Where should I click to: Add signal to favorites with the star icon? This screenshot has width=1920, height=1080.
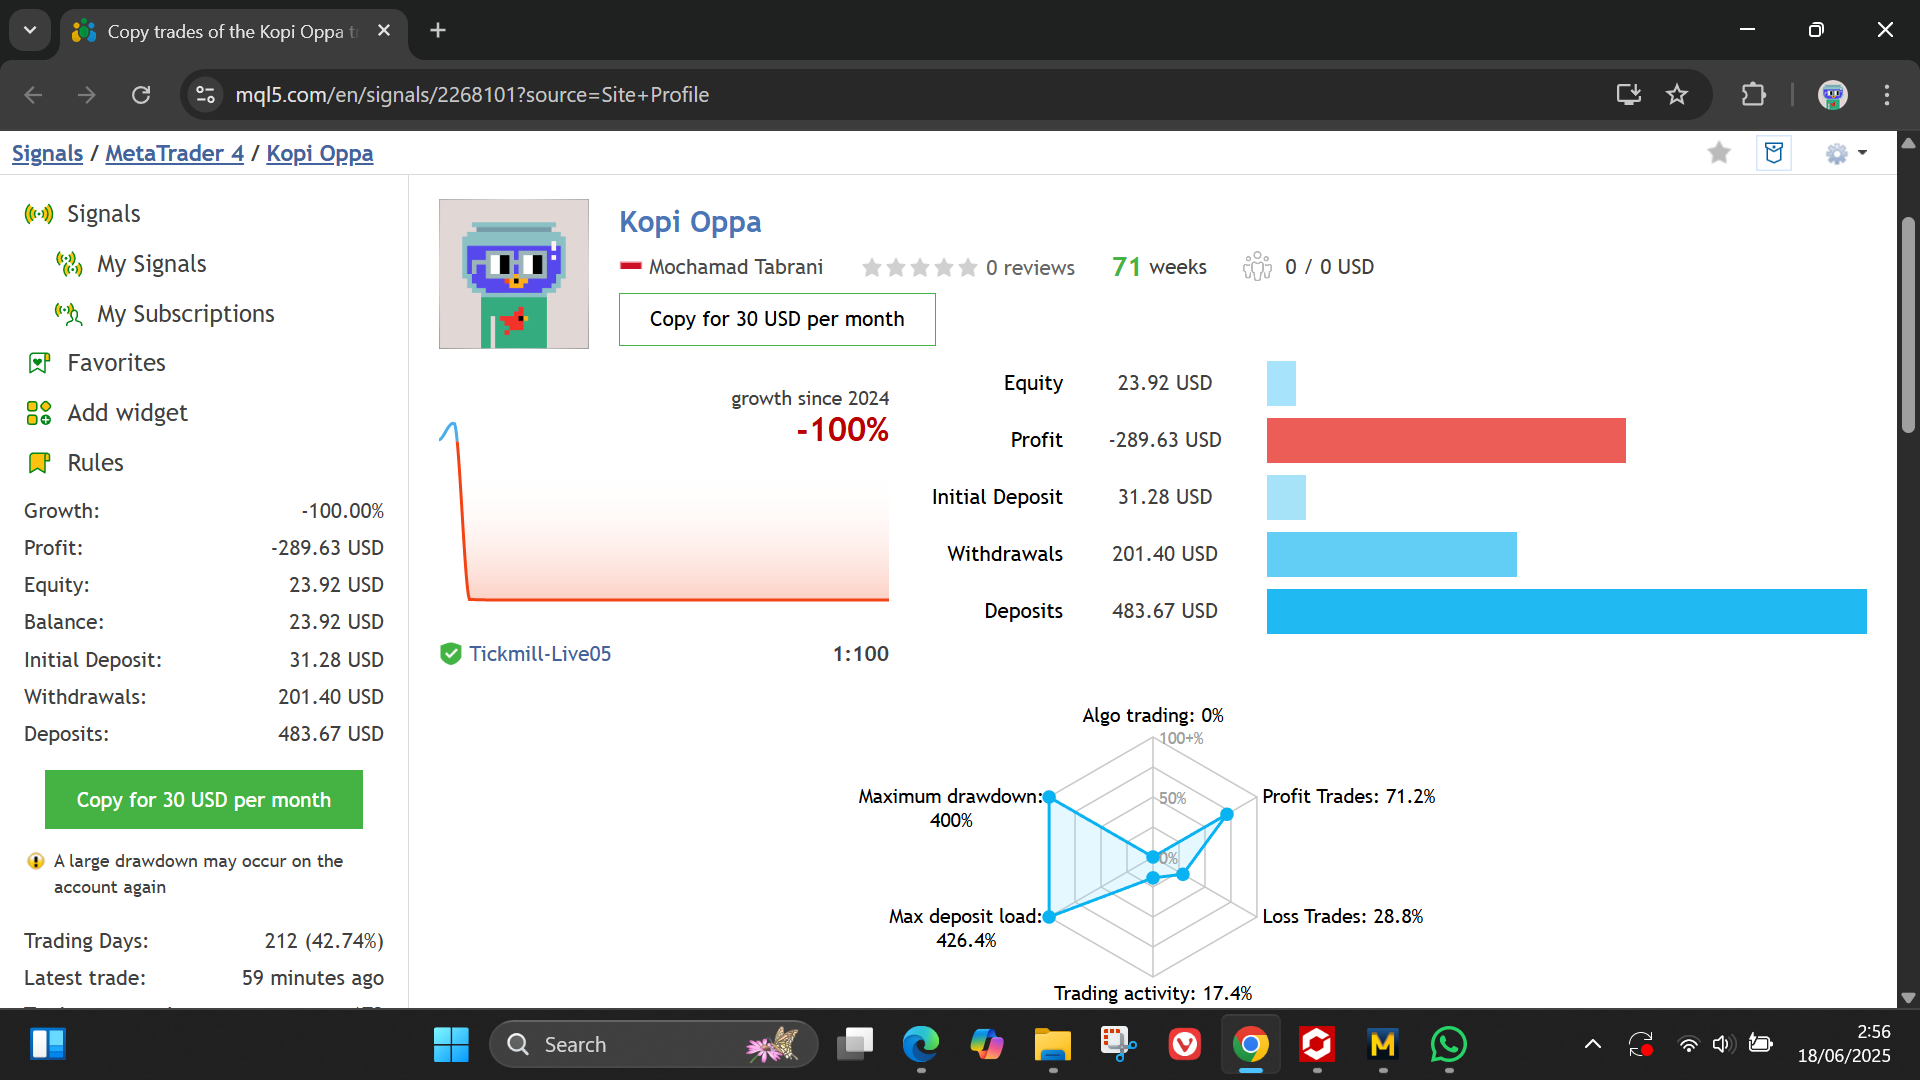1719,153
